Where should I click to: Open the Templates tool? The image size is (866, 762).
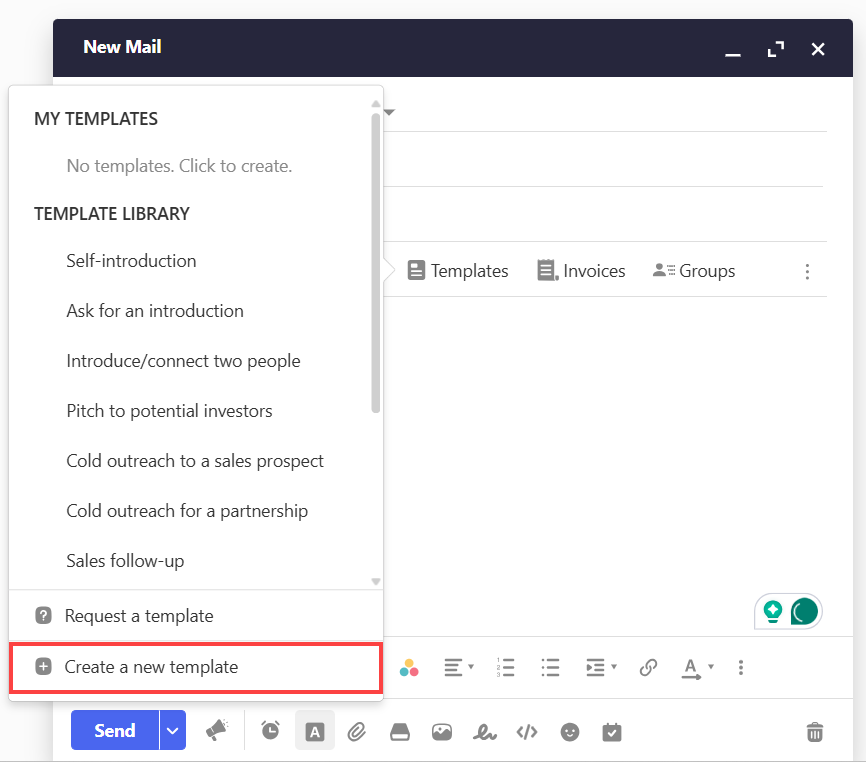click(458, 271)
